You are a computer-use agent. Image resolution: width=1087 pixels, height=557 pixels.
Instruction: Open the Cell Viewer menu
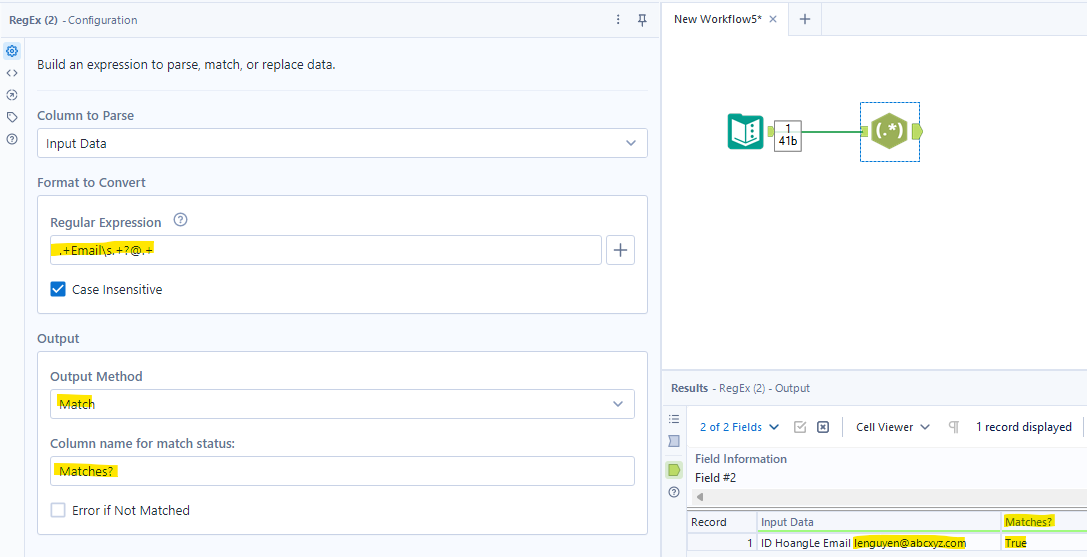(x=892, y=427)
